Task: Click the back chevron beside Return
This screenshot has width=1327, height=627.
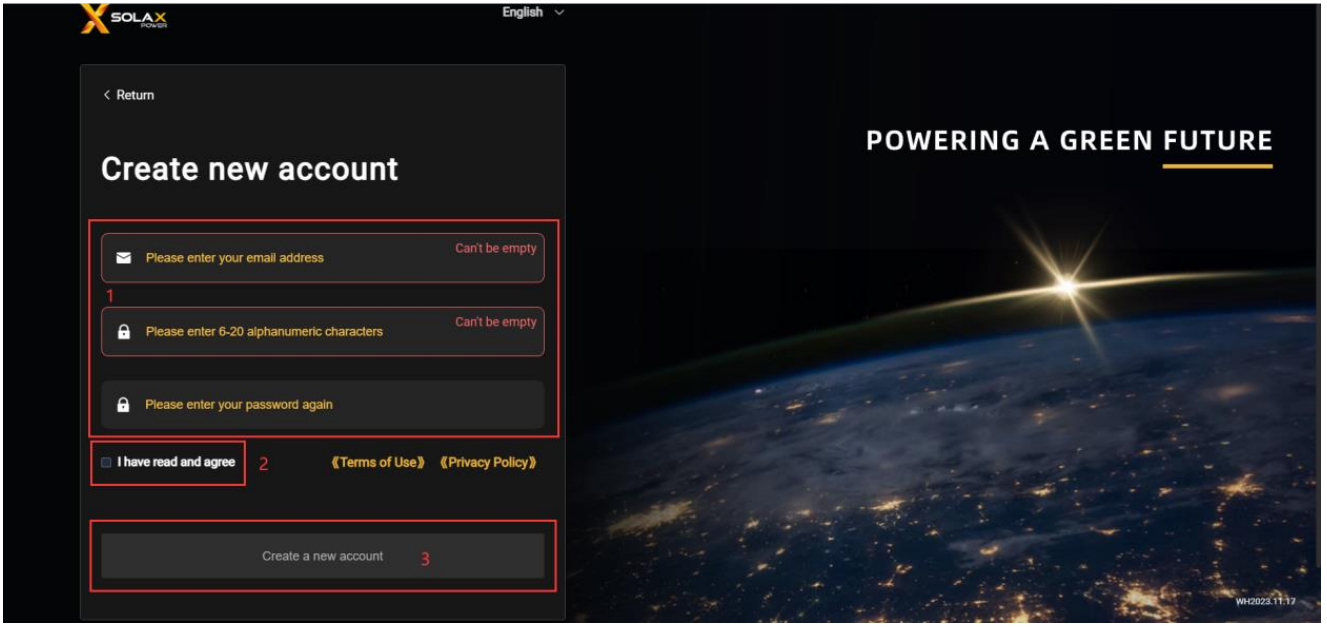Action: pos(106,95)
